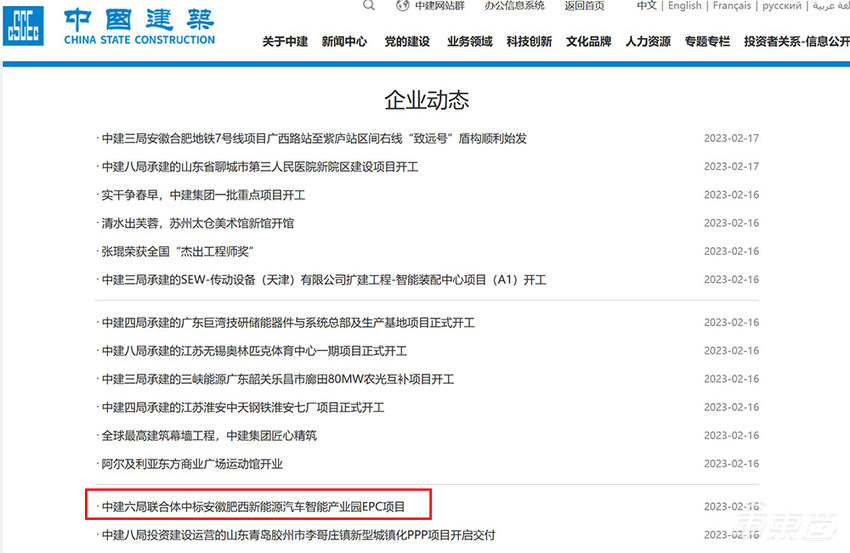Click the China State Construction wordmark
This screenshot has width=850, height=553.
[139, 27]
